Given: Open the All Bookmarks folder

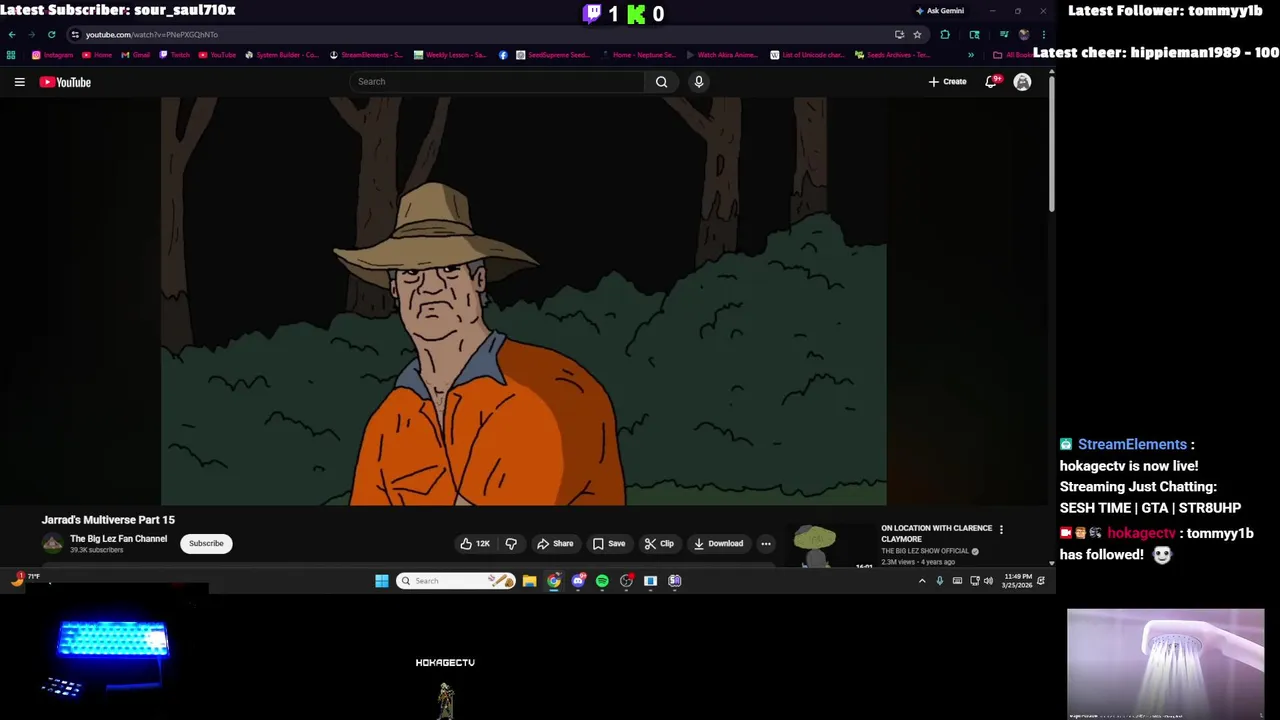Looking at the screenshot, I should [1012, 55].
